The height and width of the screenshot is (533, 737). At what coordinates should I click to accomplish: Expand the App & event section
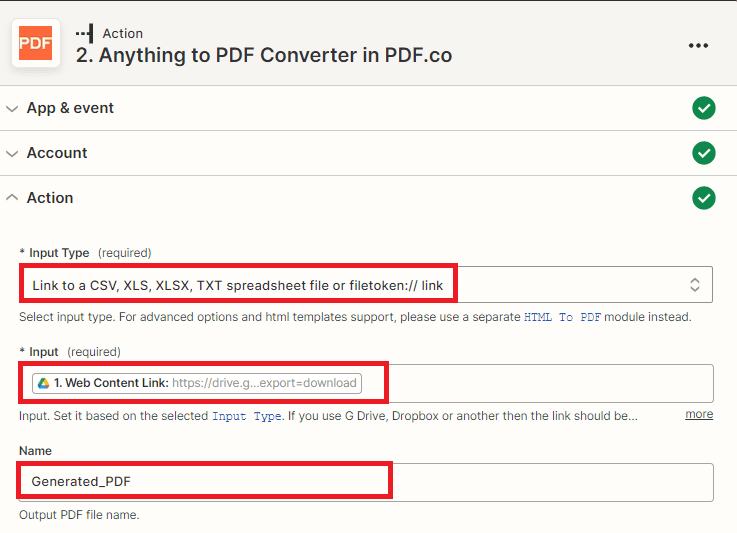12,108
